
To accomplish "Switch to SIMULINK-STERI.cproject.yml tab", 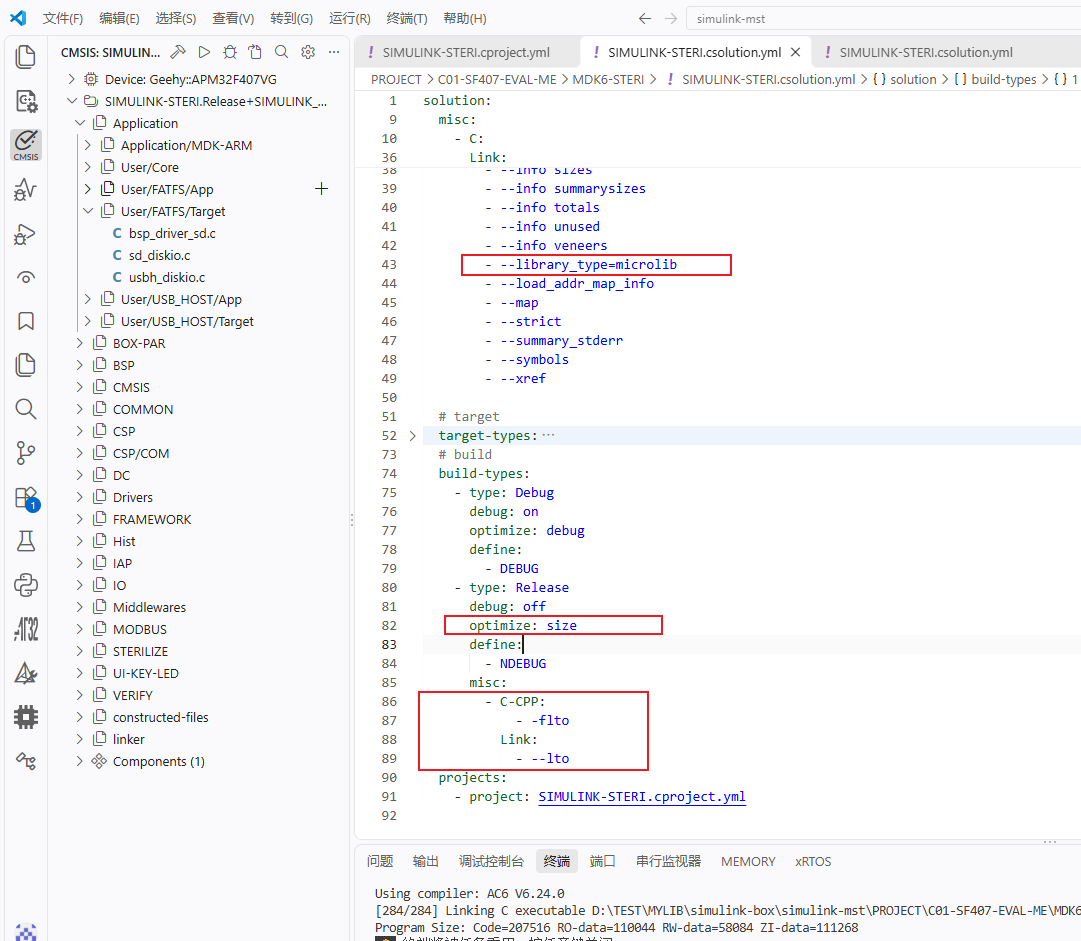I will click(466, 52).
